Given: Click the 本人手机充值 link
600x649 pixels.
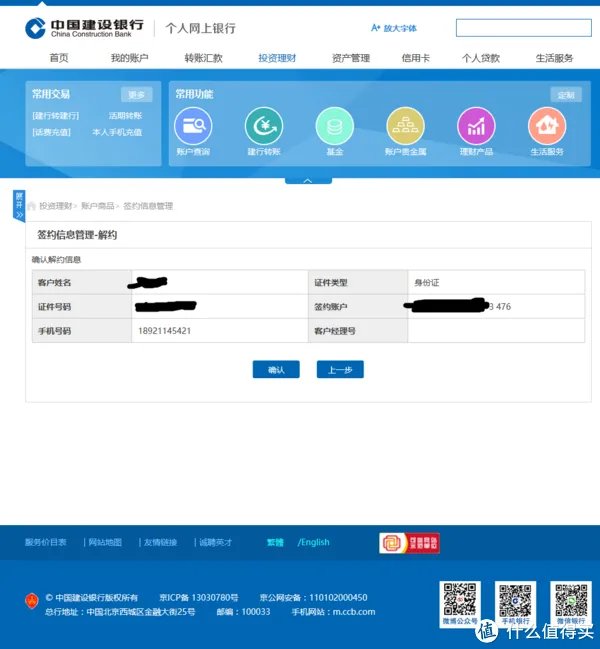Looking at the screenshot, I should pyautogui.click(x=117, y=132).
